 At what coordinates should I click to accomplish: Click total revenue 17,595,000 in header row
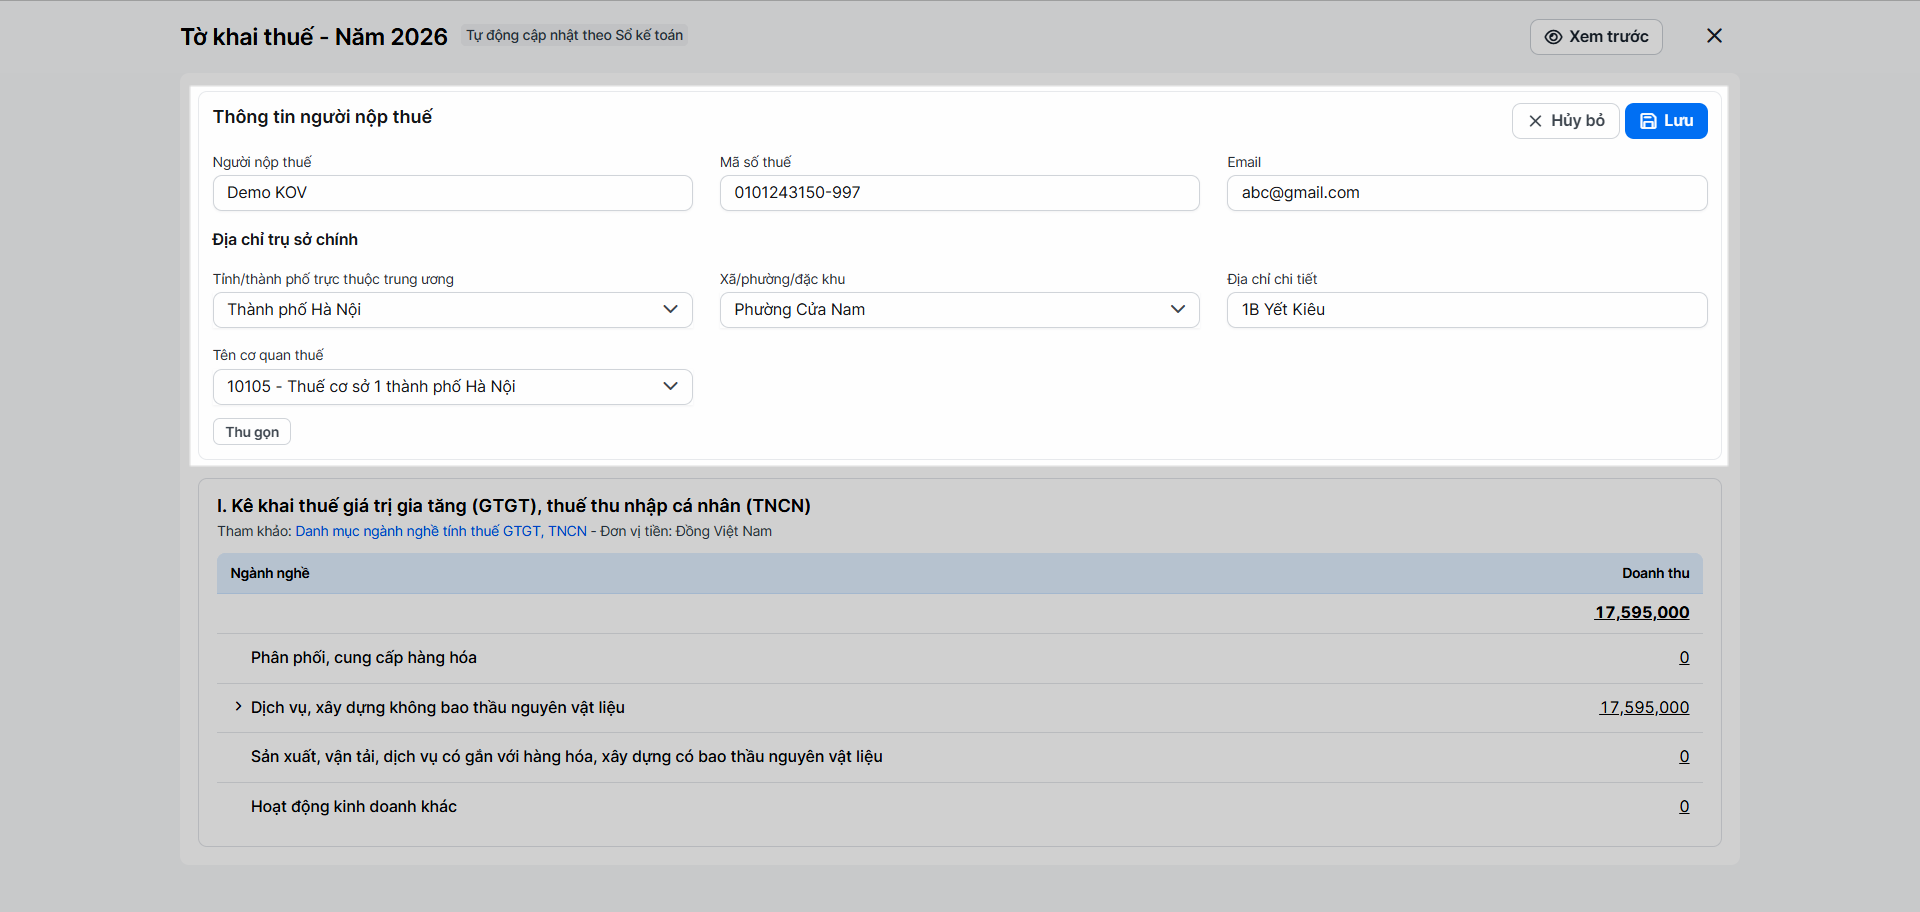click(1642, 612)
